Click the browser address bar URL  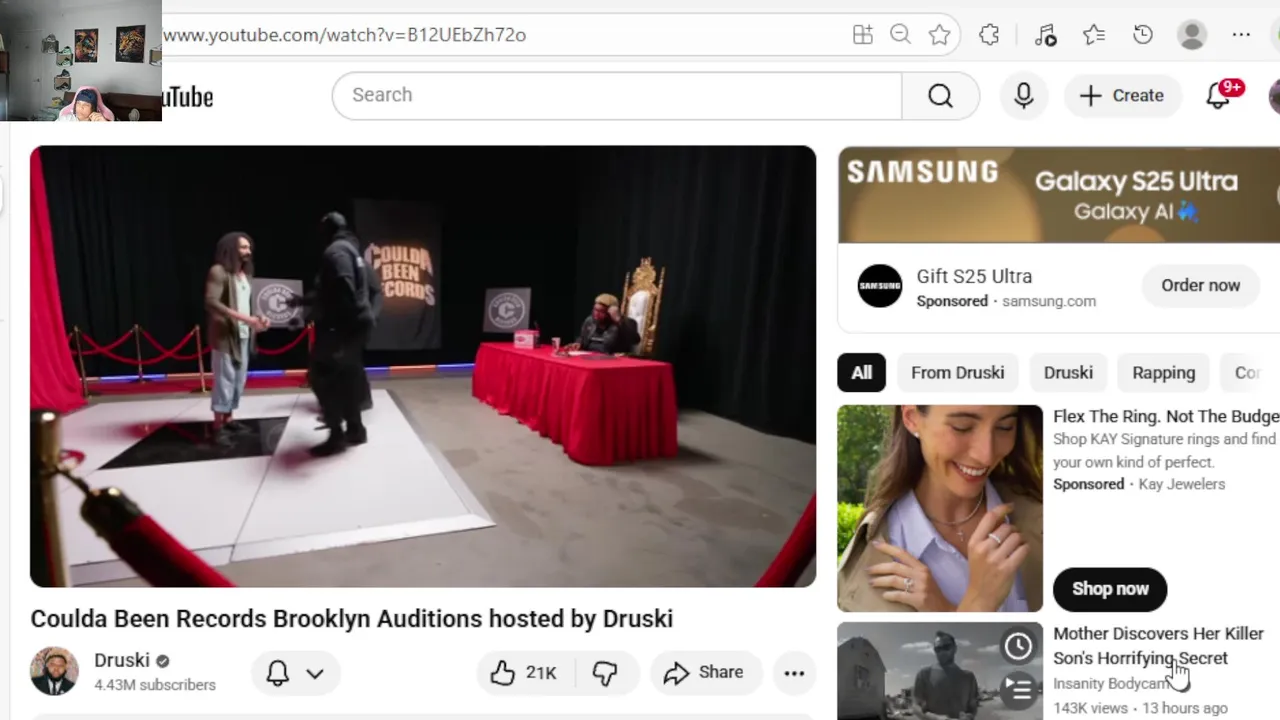point(344,35)
